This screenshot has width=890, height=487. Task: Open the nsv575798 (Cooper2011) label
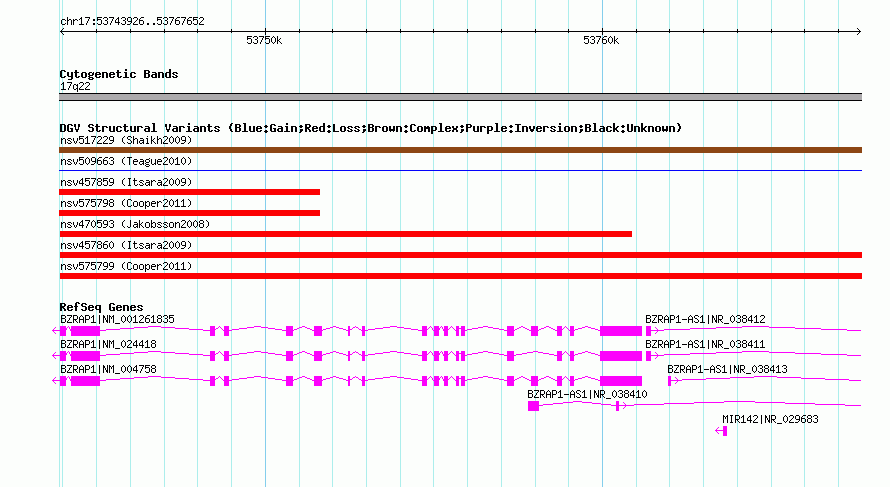pyautogui.click(x=126, y=203)
